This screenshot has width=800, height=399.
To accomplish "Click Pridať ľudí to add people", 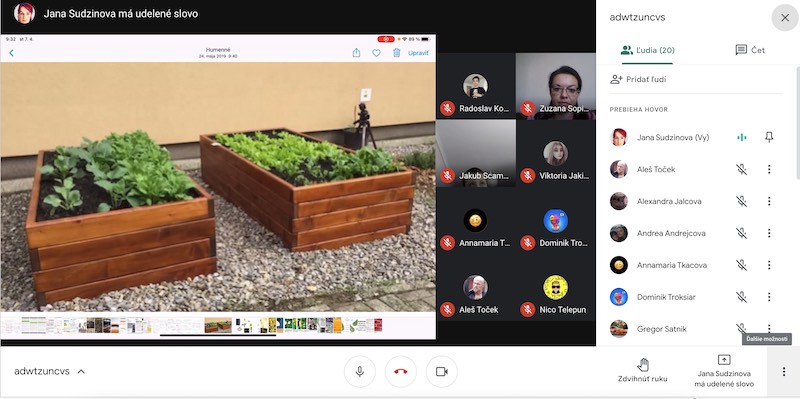I will [638, 79].
